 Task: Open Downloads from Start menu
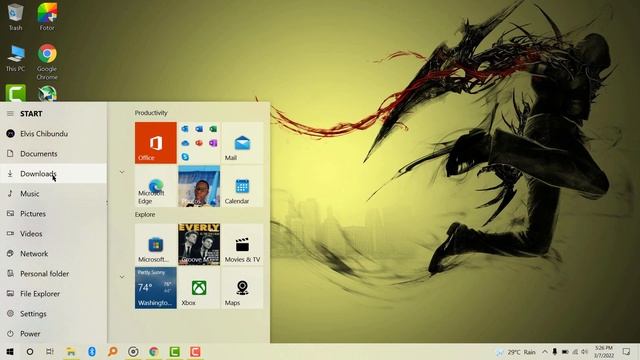pyautogui.click(x=53, y=173)
